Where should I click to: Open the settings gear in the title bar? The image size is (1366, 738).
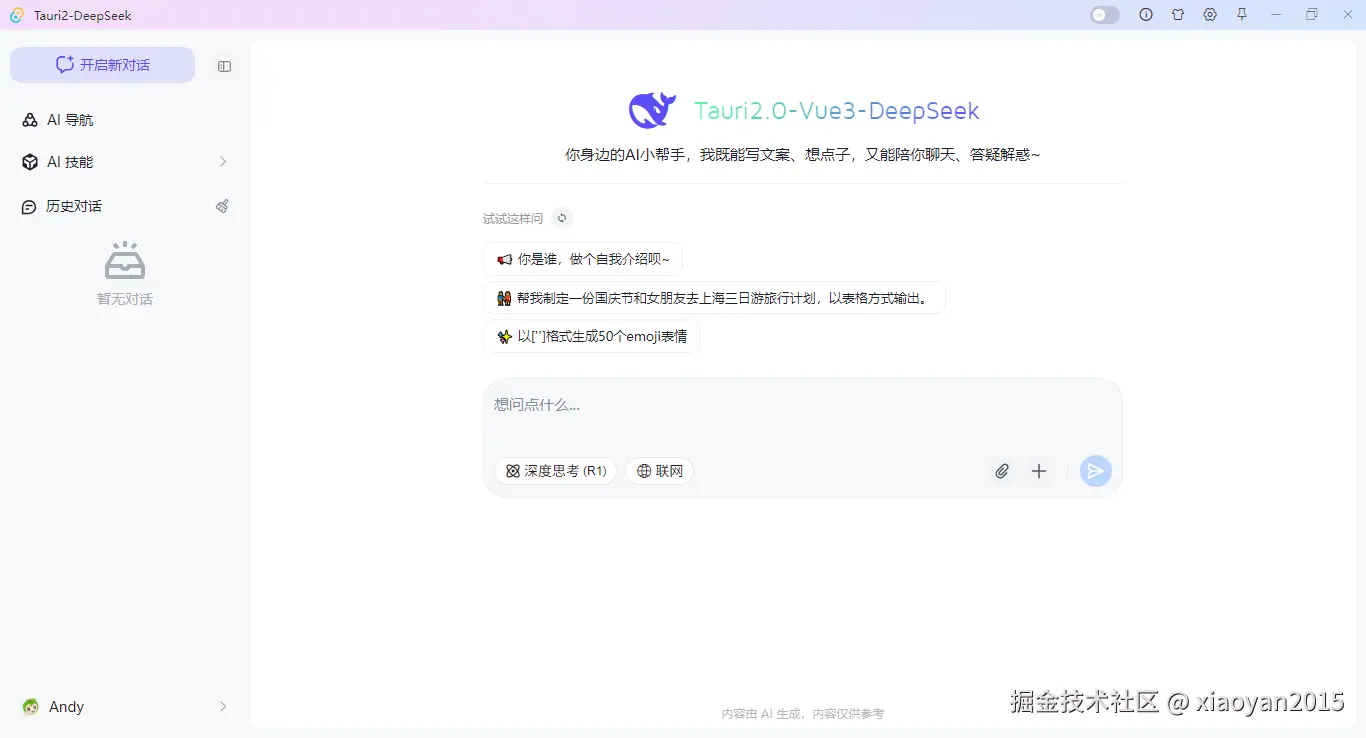[x=1210, y=14]
